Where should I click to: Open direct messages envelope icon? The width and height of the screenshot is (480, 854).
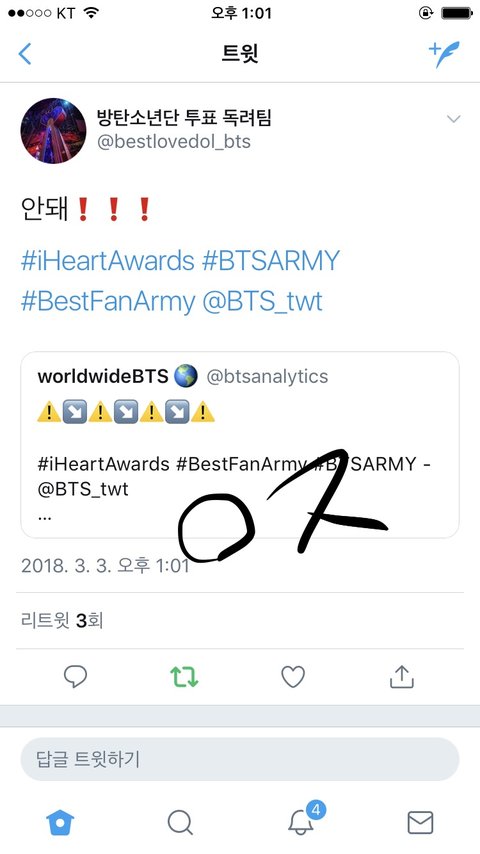[x=420, y=822]
